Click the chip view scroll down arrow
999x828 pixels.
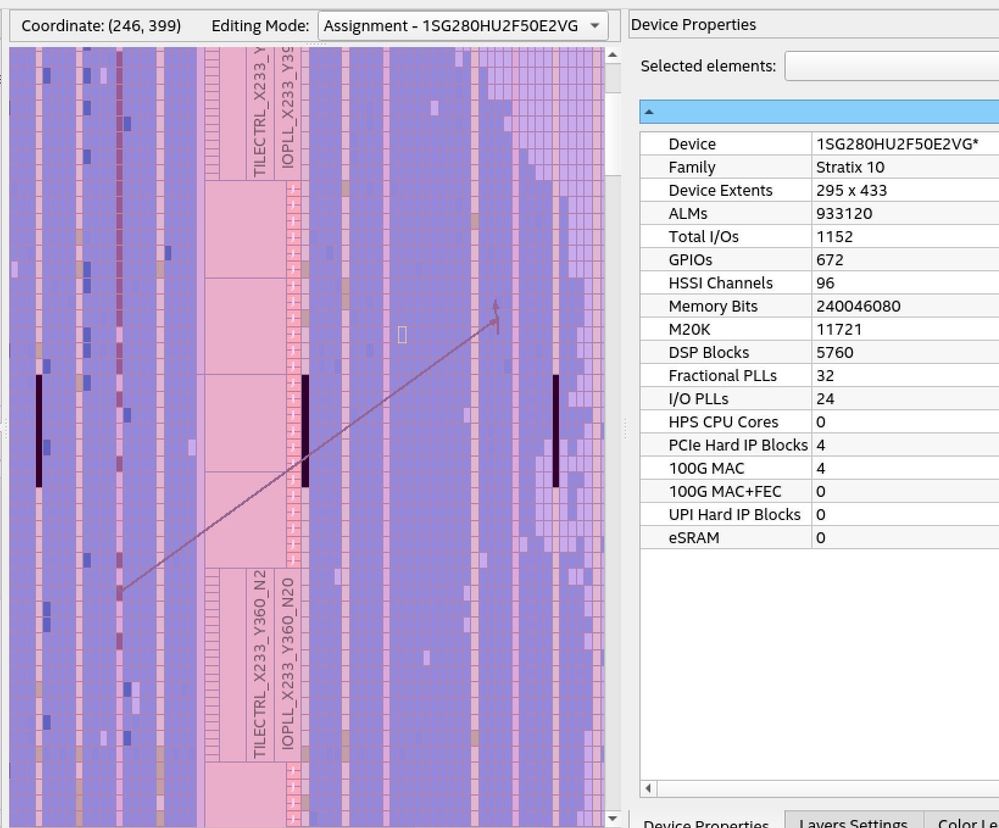coord(612,819)
